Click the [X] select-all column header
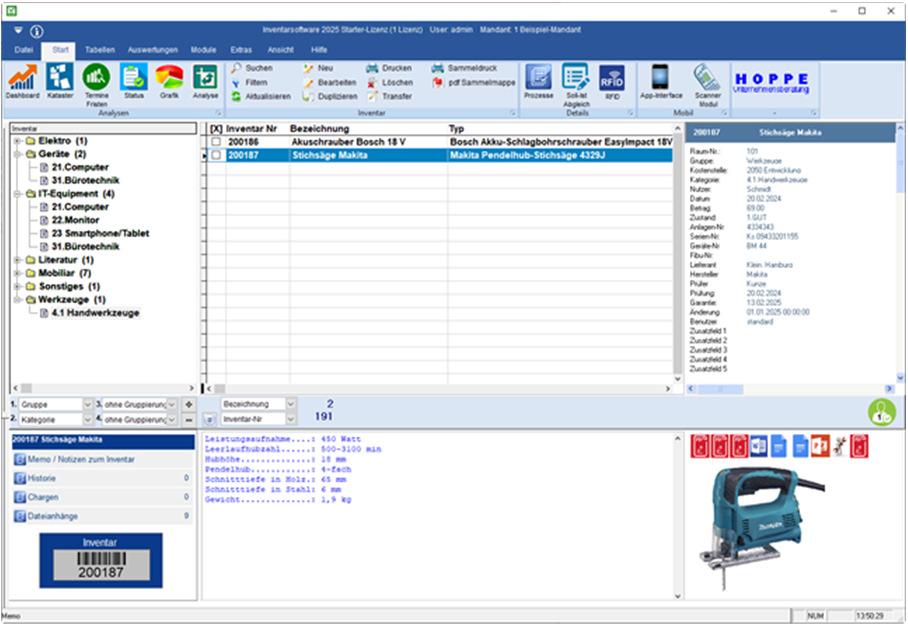The width and height of the screenshot is (908, 625). point(216,129)
